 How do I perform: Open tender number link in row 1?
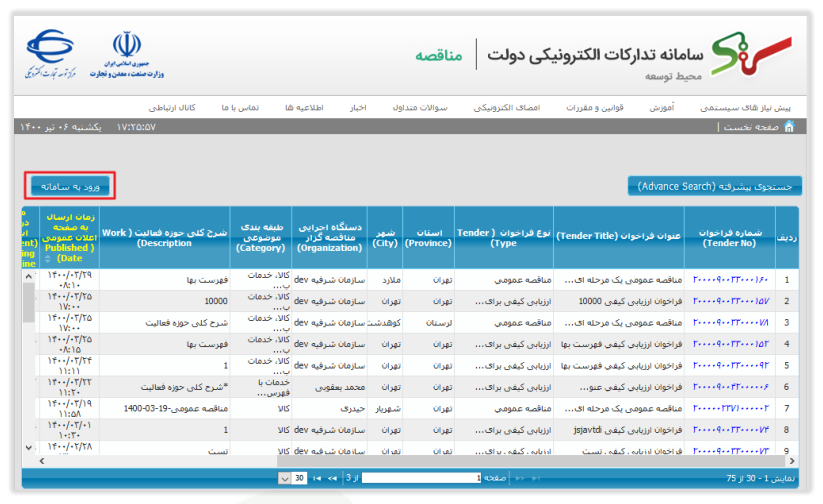click(x=730, y=280)
